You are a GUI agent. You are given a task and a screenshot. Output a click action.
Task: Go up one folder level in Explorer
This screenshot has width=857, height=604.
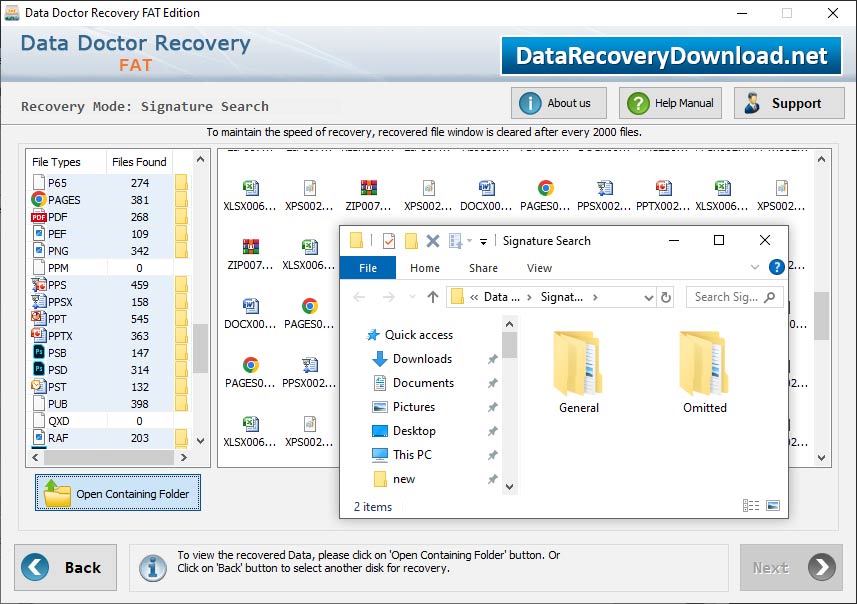click(433, 297)
